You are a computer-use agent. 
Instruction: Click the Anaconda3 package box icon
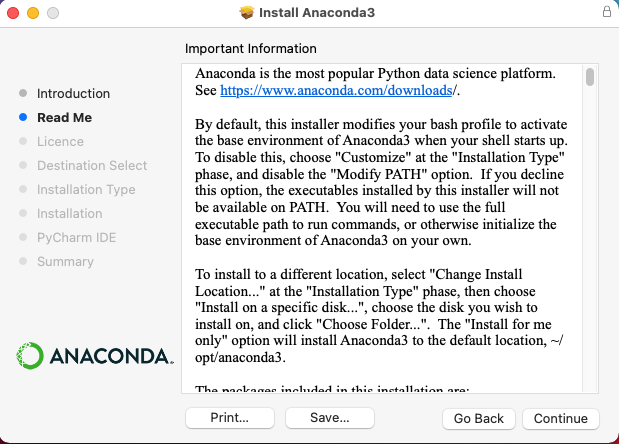click(247, 12)
